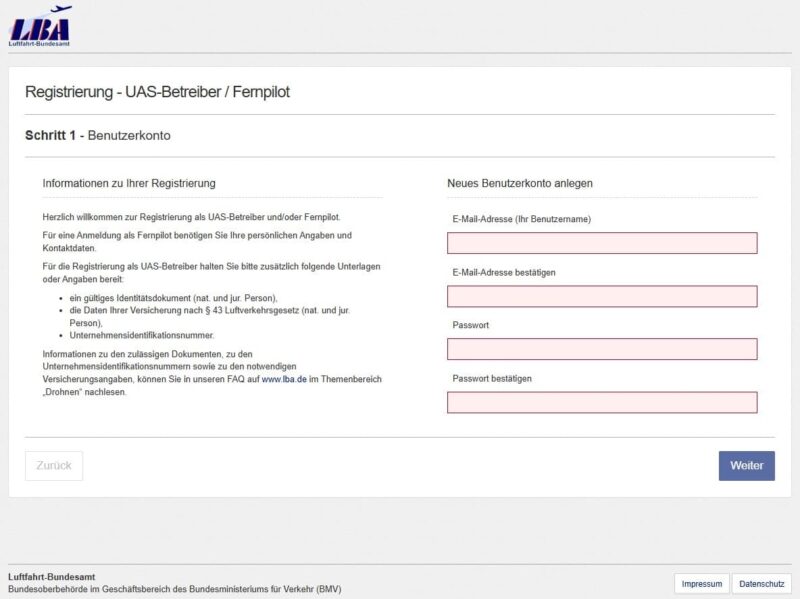Click the heading 'Registrierung - UAS-Betreiber / Fernpilot'
Image resolution: width=800 pixels, height=599 pixels.
[x=157, y=92]
